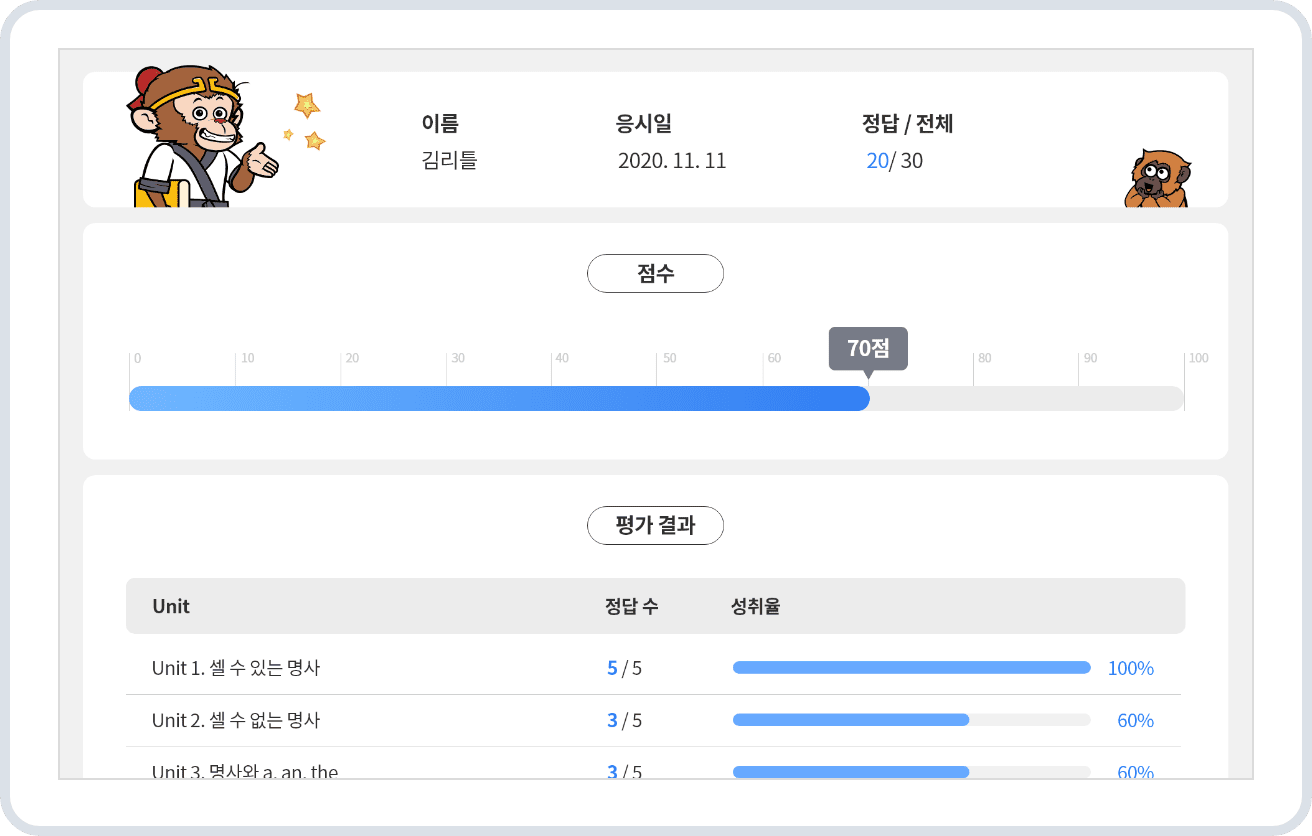This screenshot has width=1312, height=836.
Task: Click the 정답 수 column header
Action: (631, 606)
